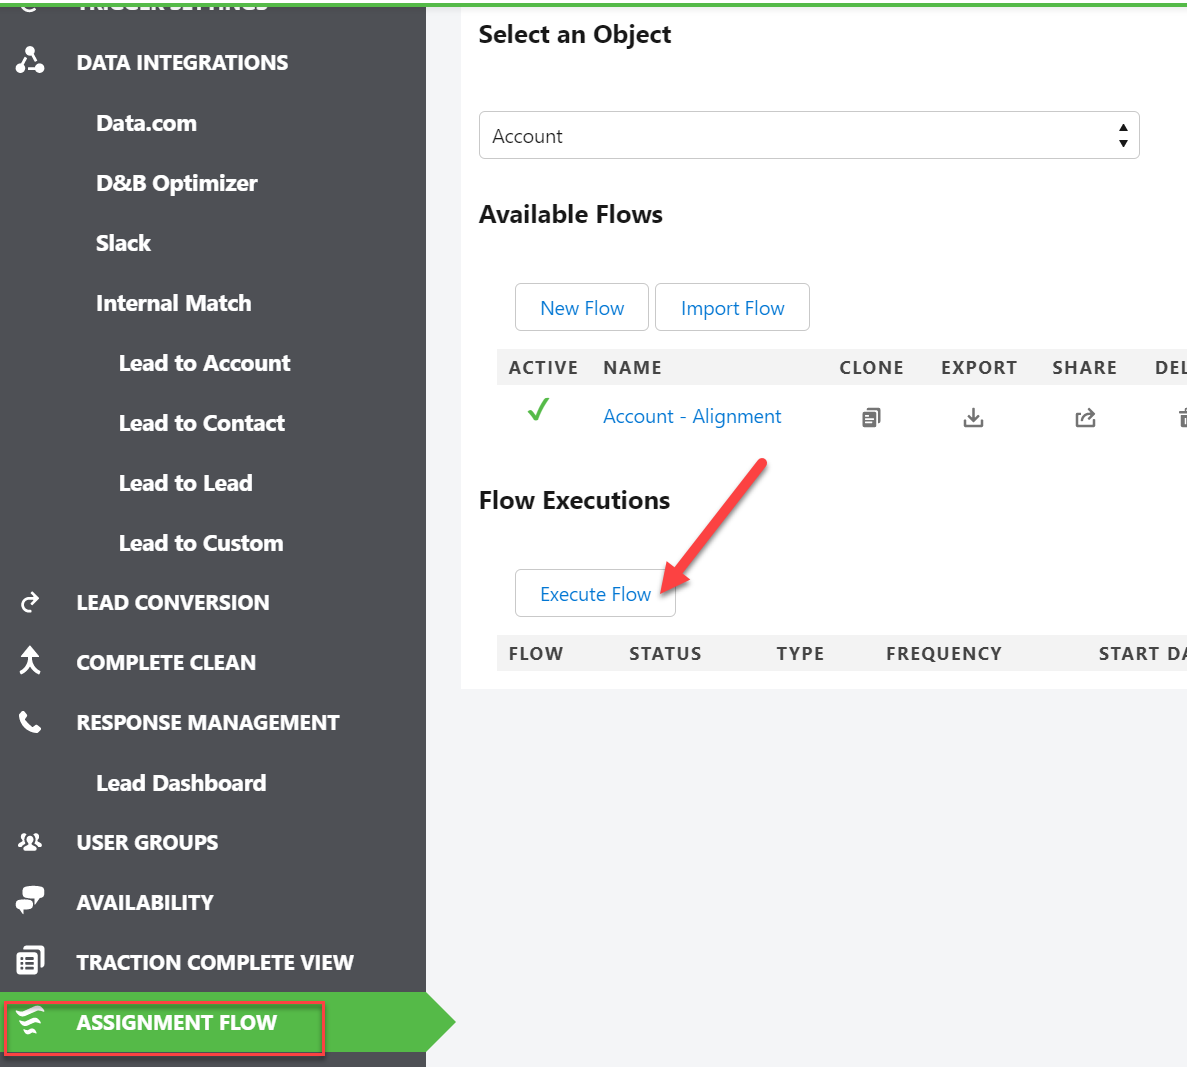Click the Data Integrations sidebar icon
1187x1067 pixels.
(30, 62)
